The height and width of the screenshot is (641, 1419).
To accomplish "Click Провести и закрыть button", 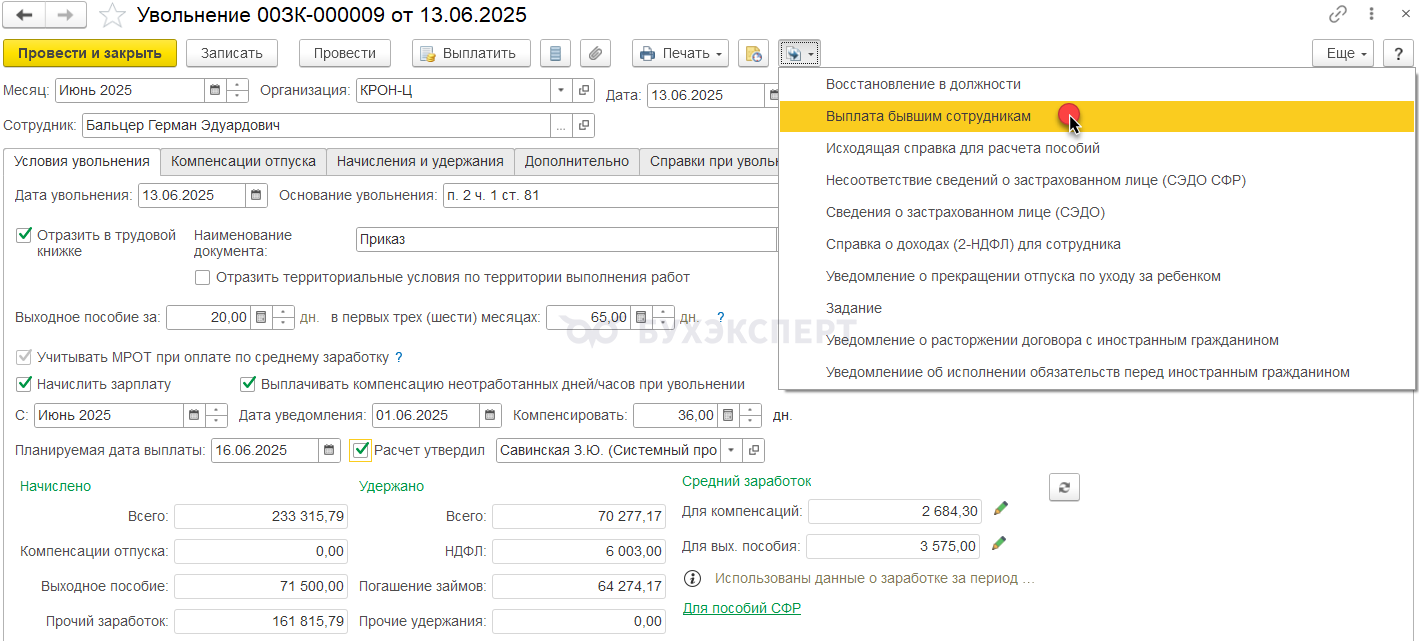I will (x=90, y=53).
